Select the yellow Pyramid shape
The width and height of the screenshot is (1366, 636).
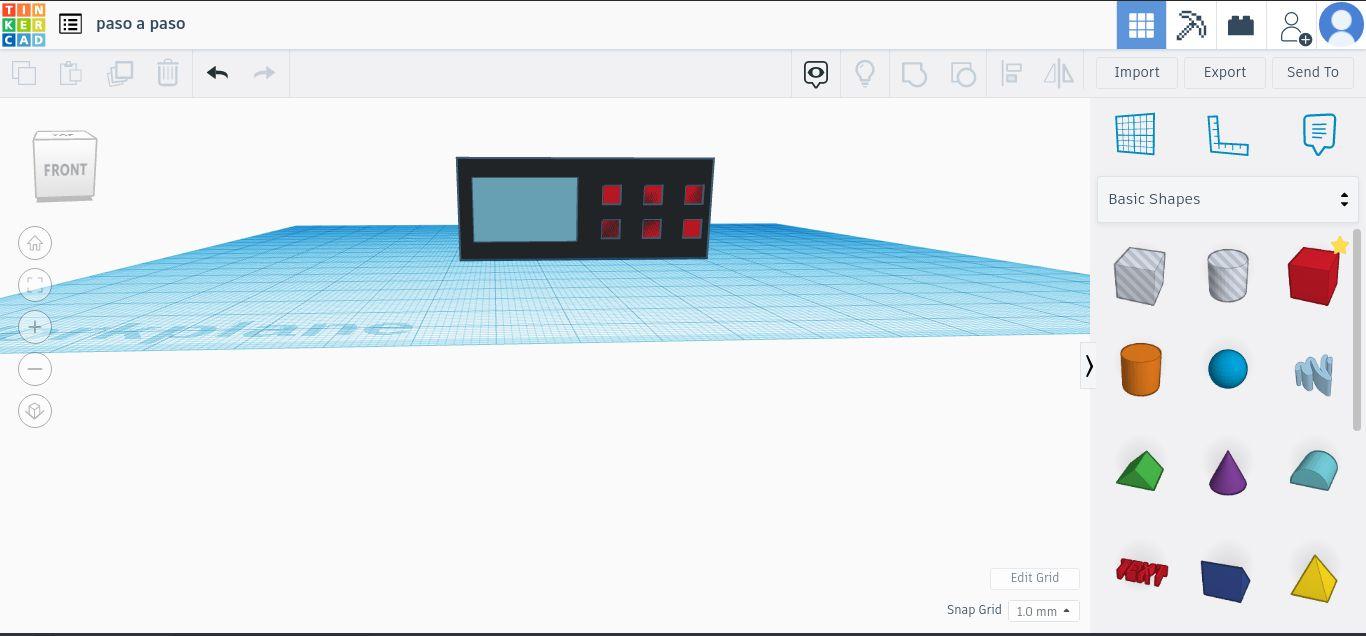[x=1314, y=578]
